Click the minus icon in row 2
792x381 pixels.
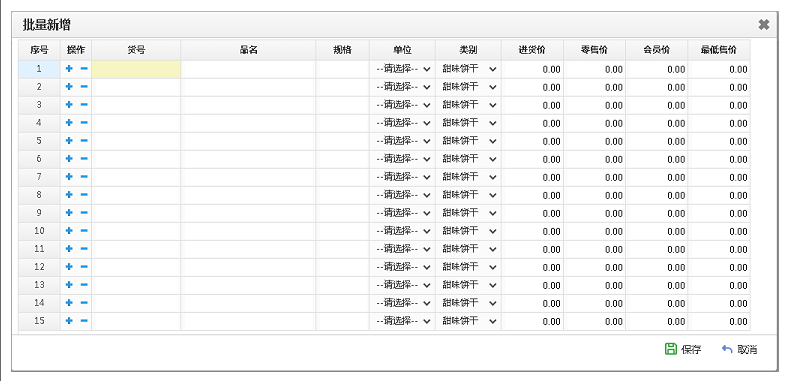84,87
